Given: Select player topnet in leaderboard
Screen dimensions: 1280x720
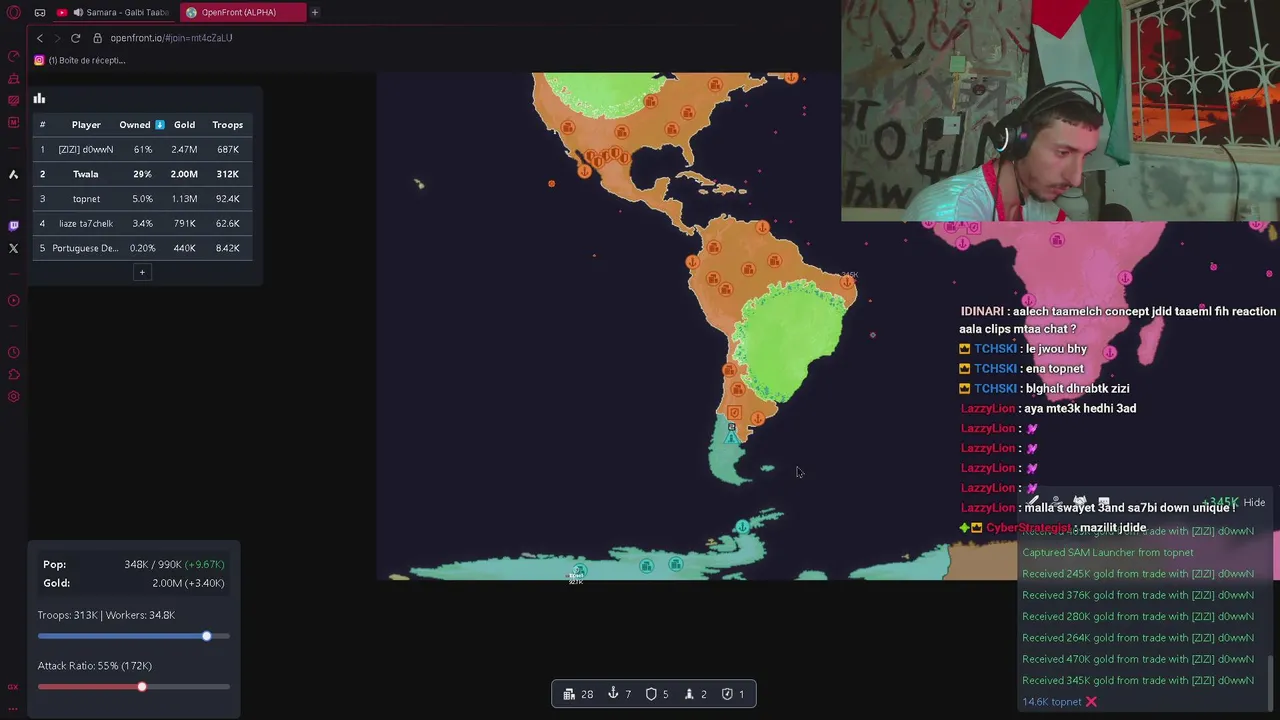Looking at the screenshot, I should click(x=86, y=198).
